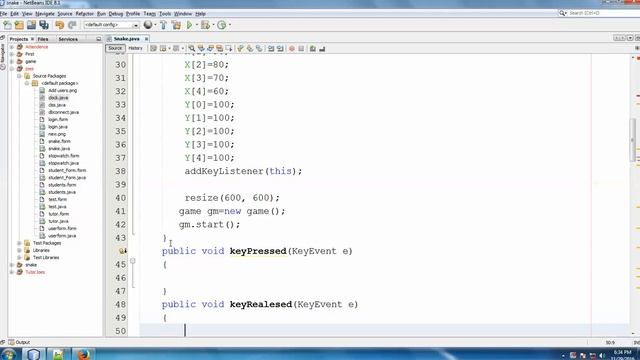Viewport: 640px width, 360px height.
Task: Open the Debug Project dropdown arrow
Action: click(x=213, y=25)
